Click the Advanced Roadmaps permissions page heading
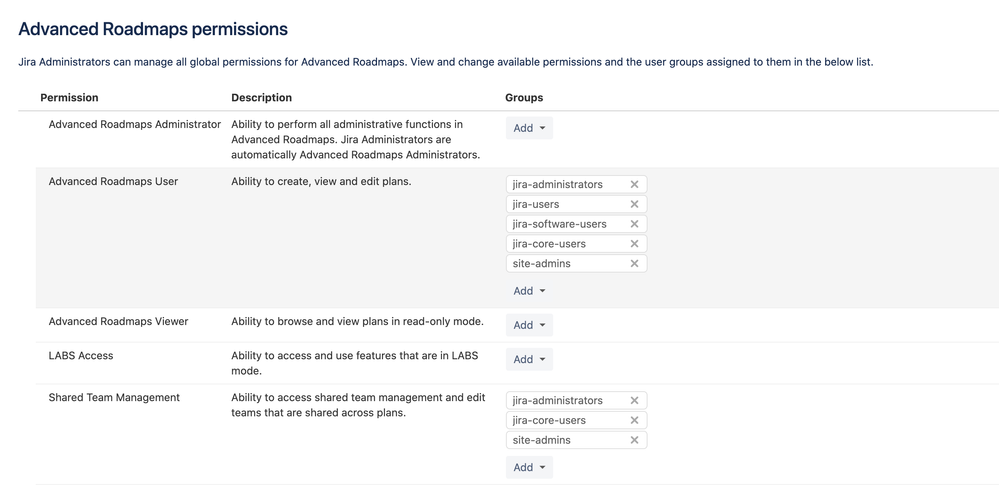 coord(153,30)
